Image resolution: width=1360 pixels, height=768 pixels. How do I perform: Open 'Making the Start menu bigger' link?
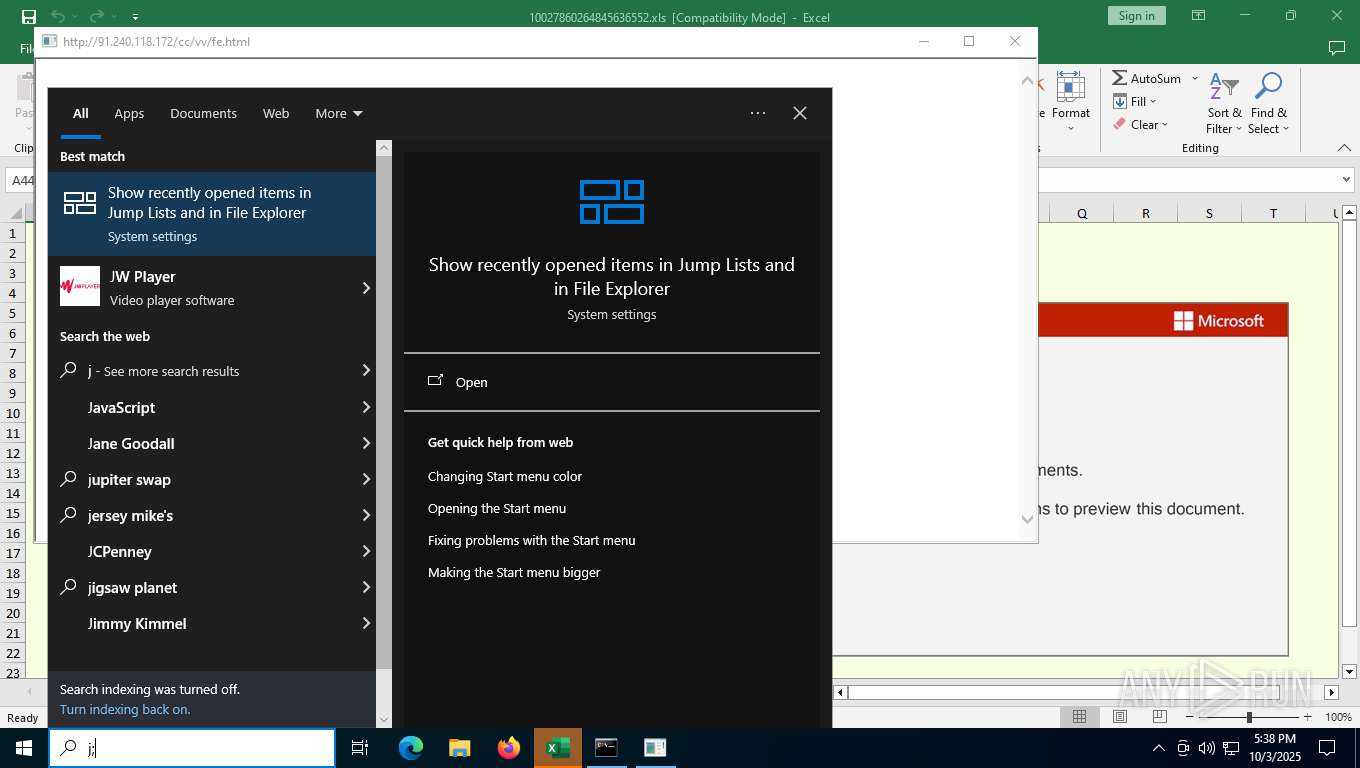[x=514, y=573]
